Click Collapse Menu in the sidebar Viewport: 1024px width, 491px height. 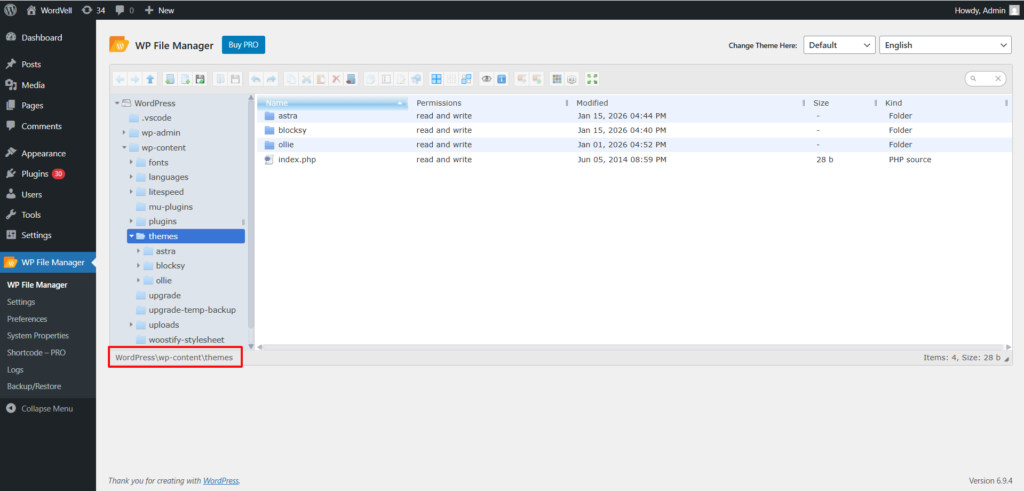point(40,409)
